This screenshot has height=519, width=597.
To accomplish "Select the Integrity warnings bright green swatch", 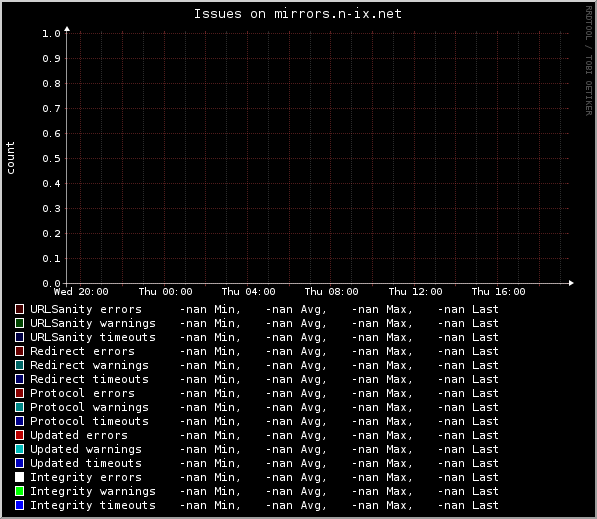I will click(x=19, y=491).
